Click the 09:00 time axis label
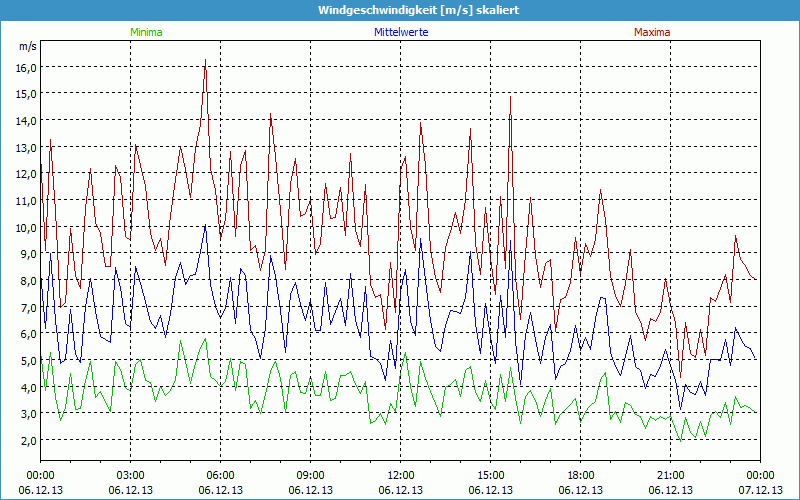Image resolution: width=800 pixels, height=500 pixels. 311,476
